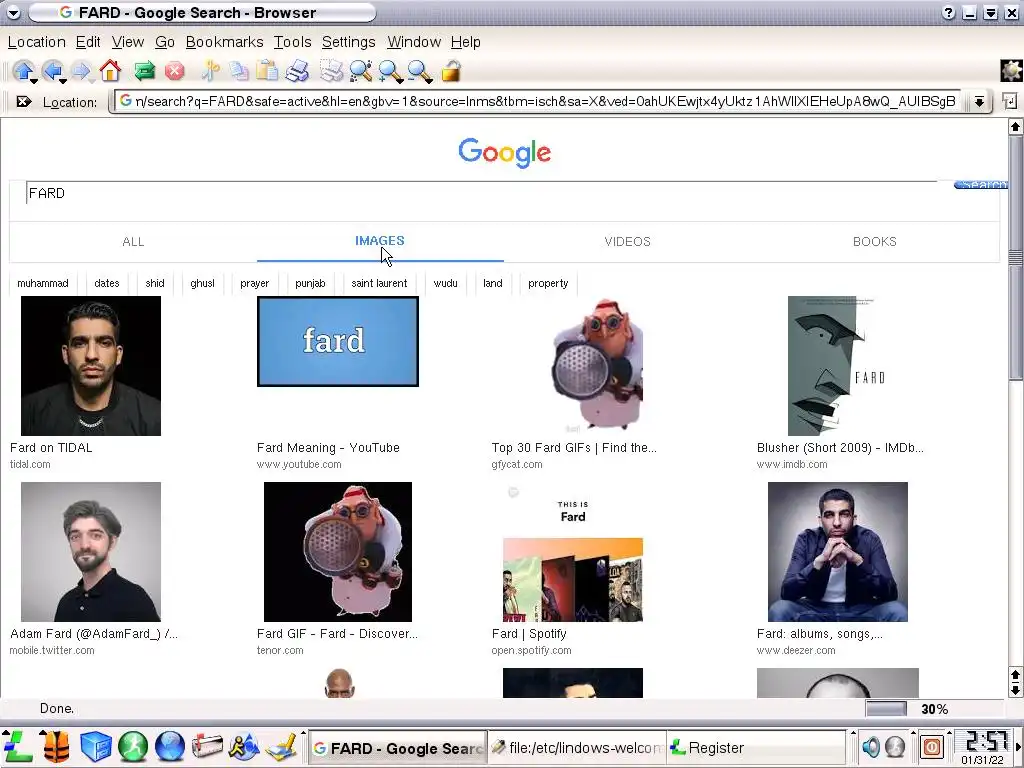Launch Click-N-Run green runner icon

point(133,746)
